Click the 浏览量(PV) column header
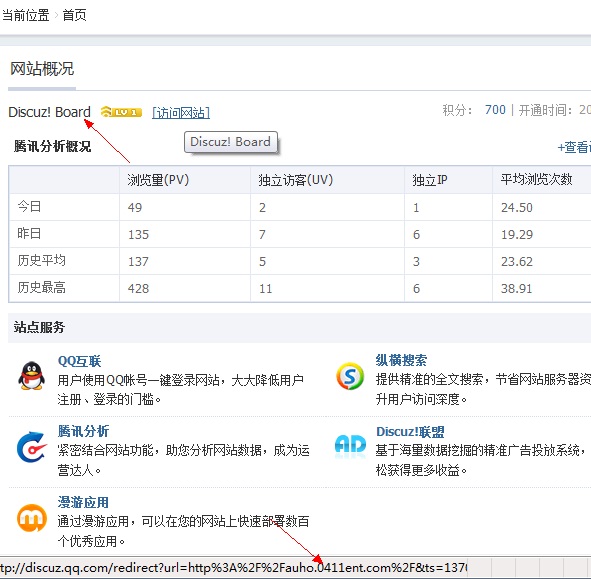The image size is (591, 579). (158, 180)
